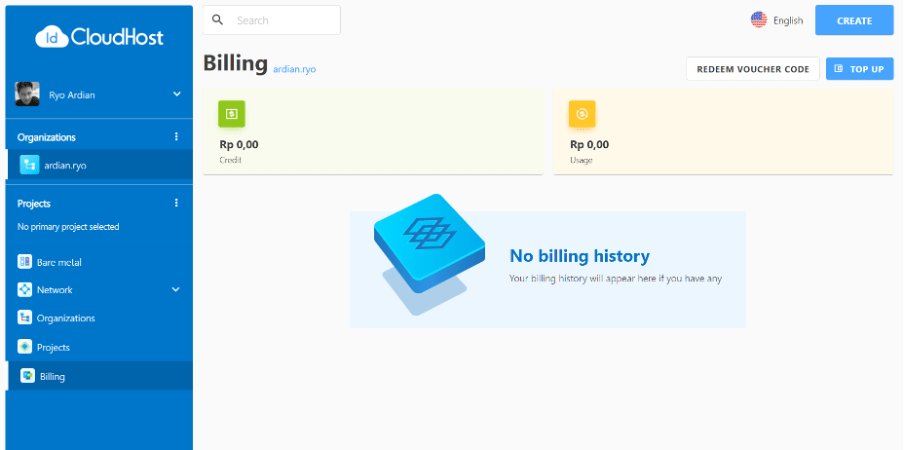Open the Organizations section three-dot menu
This screenshot has height=450, width=904.
(x=176, y=137)
